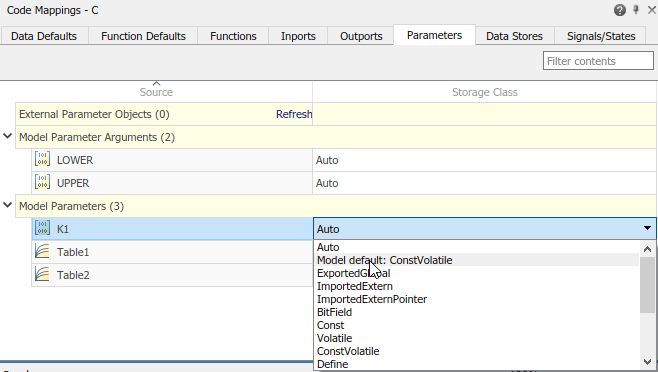This screenshot has width=658, height=372.
Task: Choose Volatile storage class
Action: click(x=478, y=338)
